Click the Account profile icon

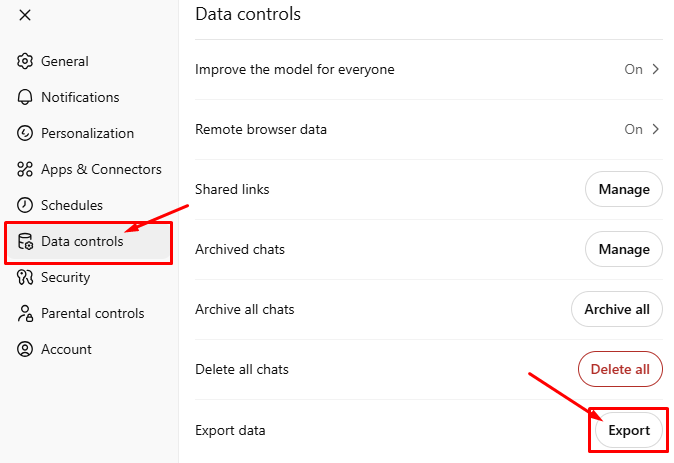(x=26, y=349)
